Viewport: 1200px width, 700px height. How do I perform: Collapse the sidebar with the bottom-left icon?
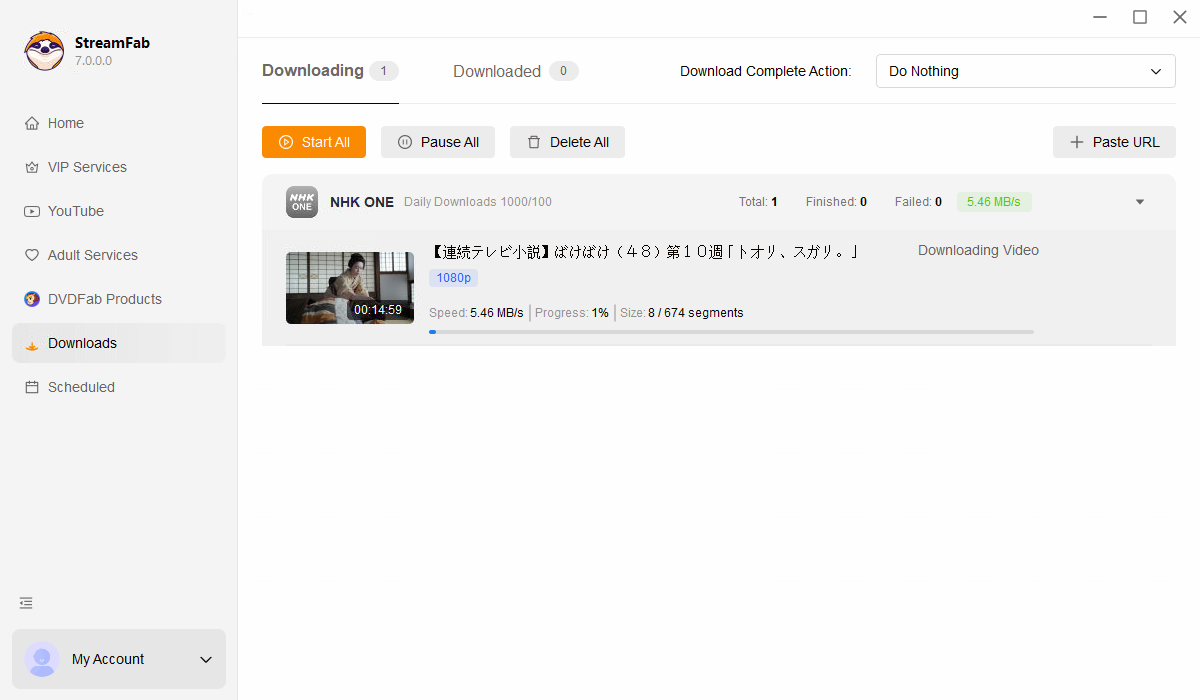point(25,603)
